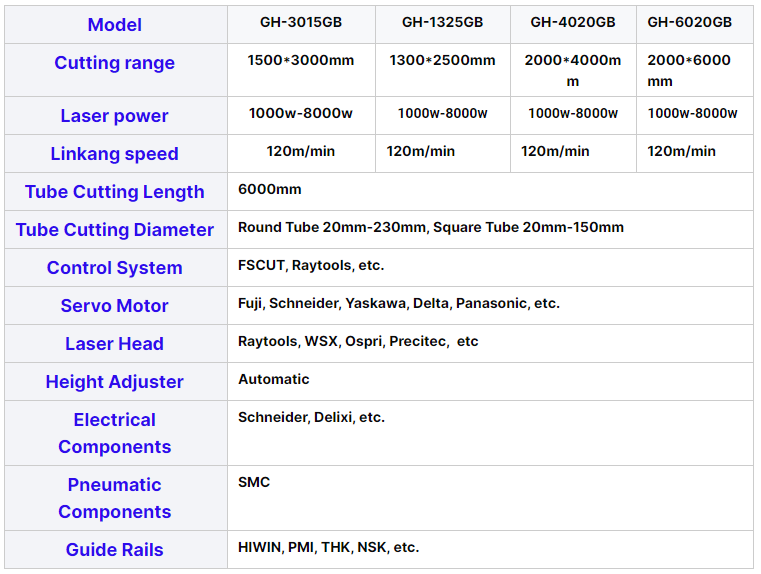This screenshot has width=761, height=574.
Task: Click the Raytools, WSX, Ospri, Precitec value
Action: click(x=358, y=341)
